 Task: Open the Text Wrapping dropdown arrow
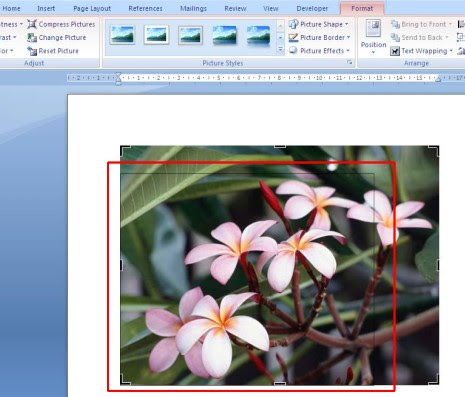(x=451, y=51)
